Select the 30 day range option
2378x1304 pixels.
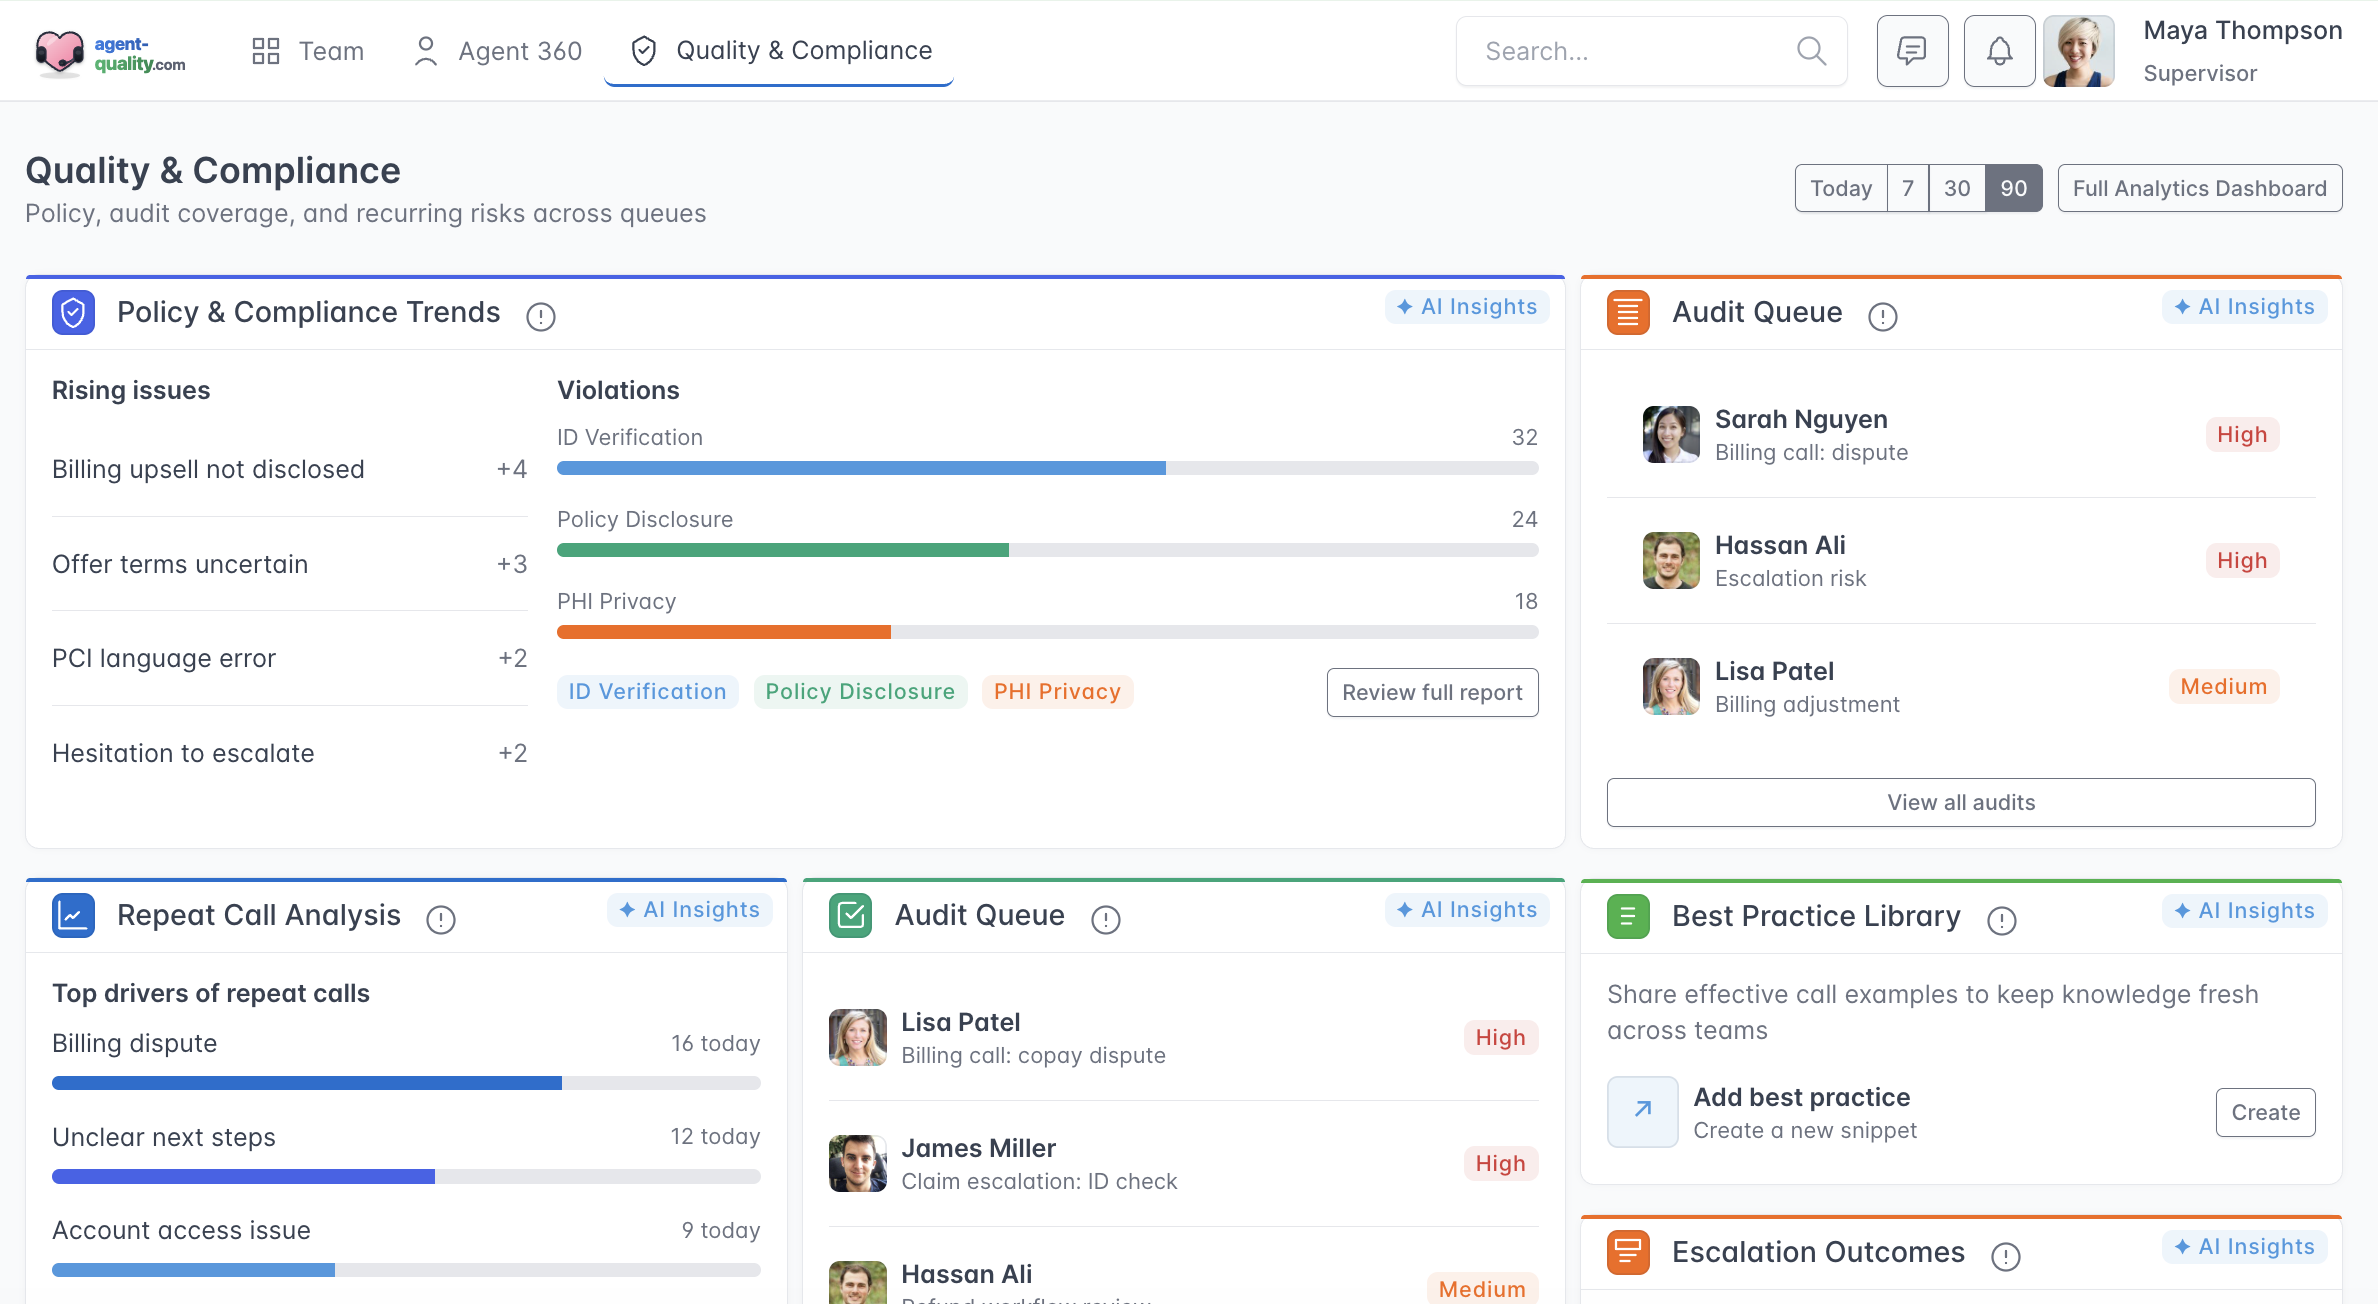[1956, 188]
